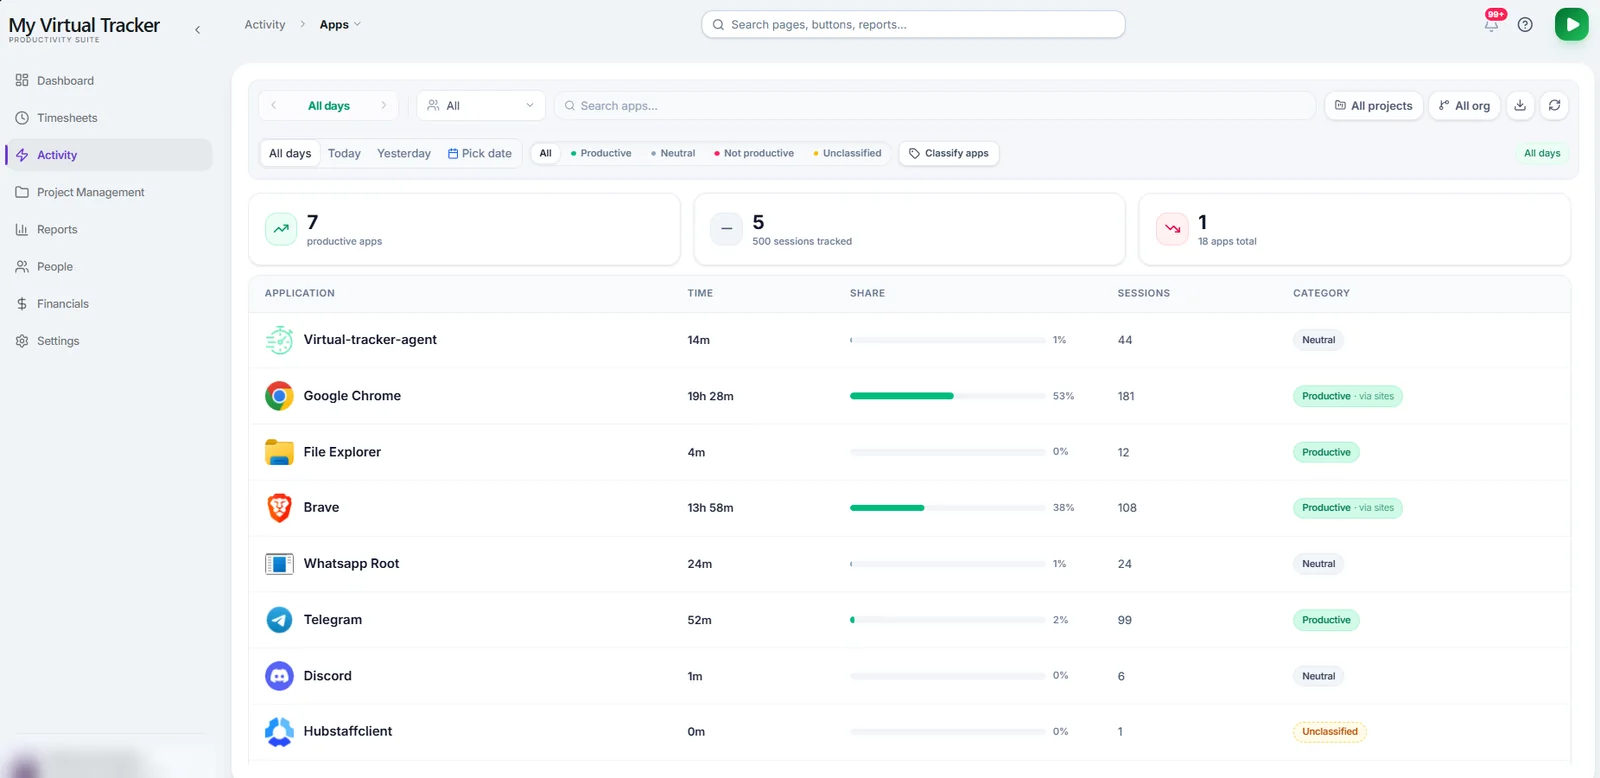Click the Telegram app icon

279,620
